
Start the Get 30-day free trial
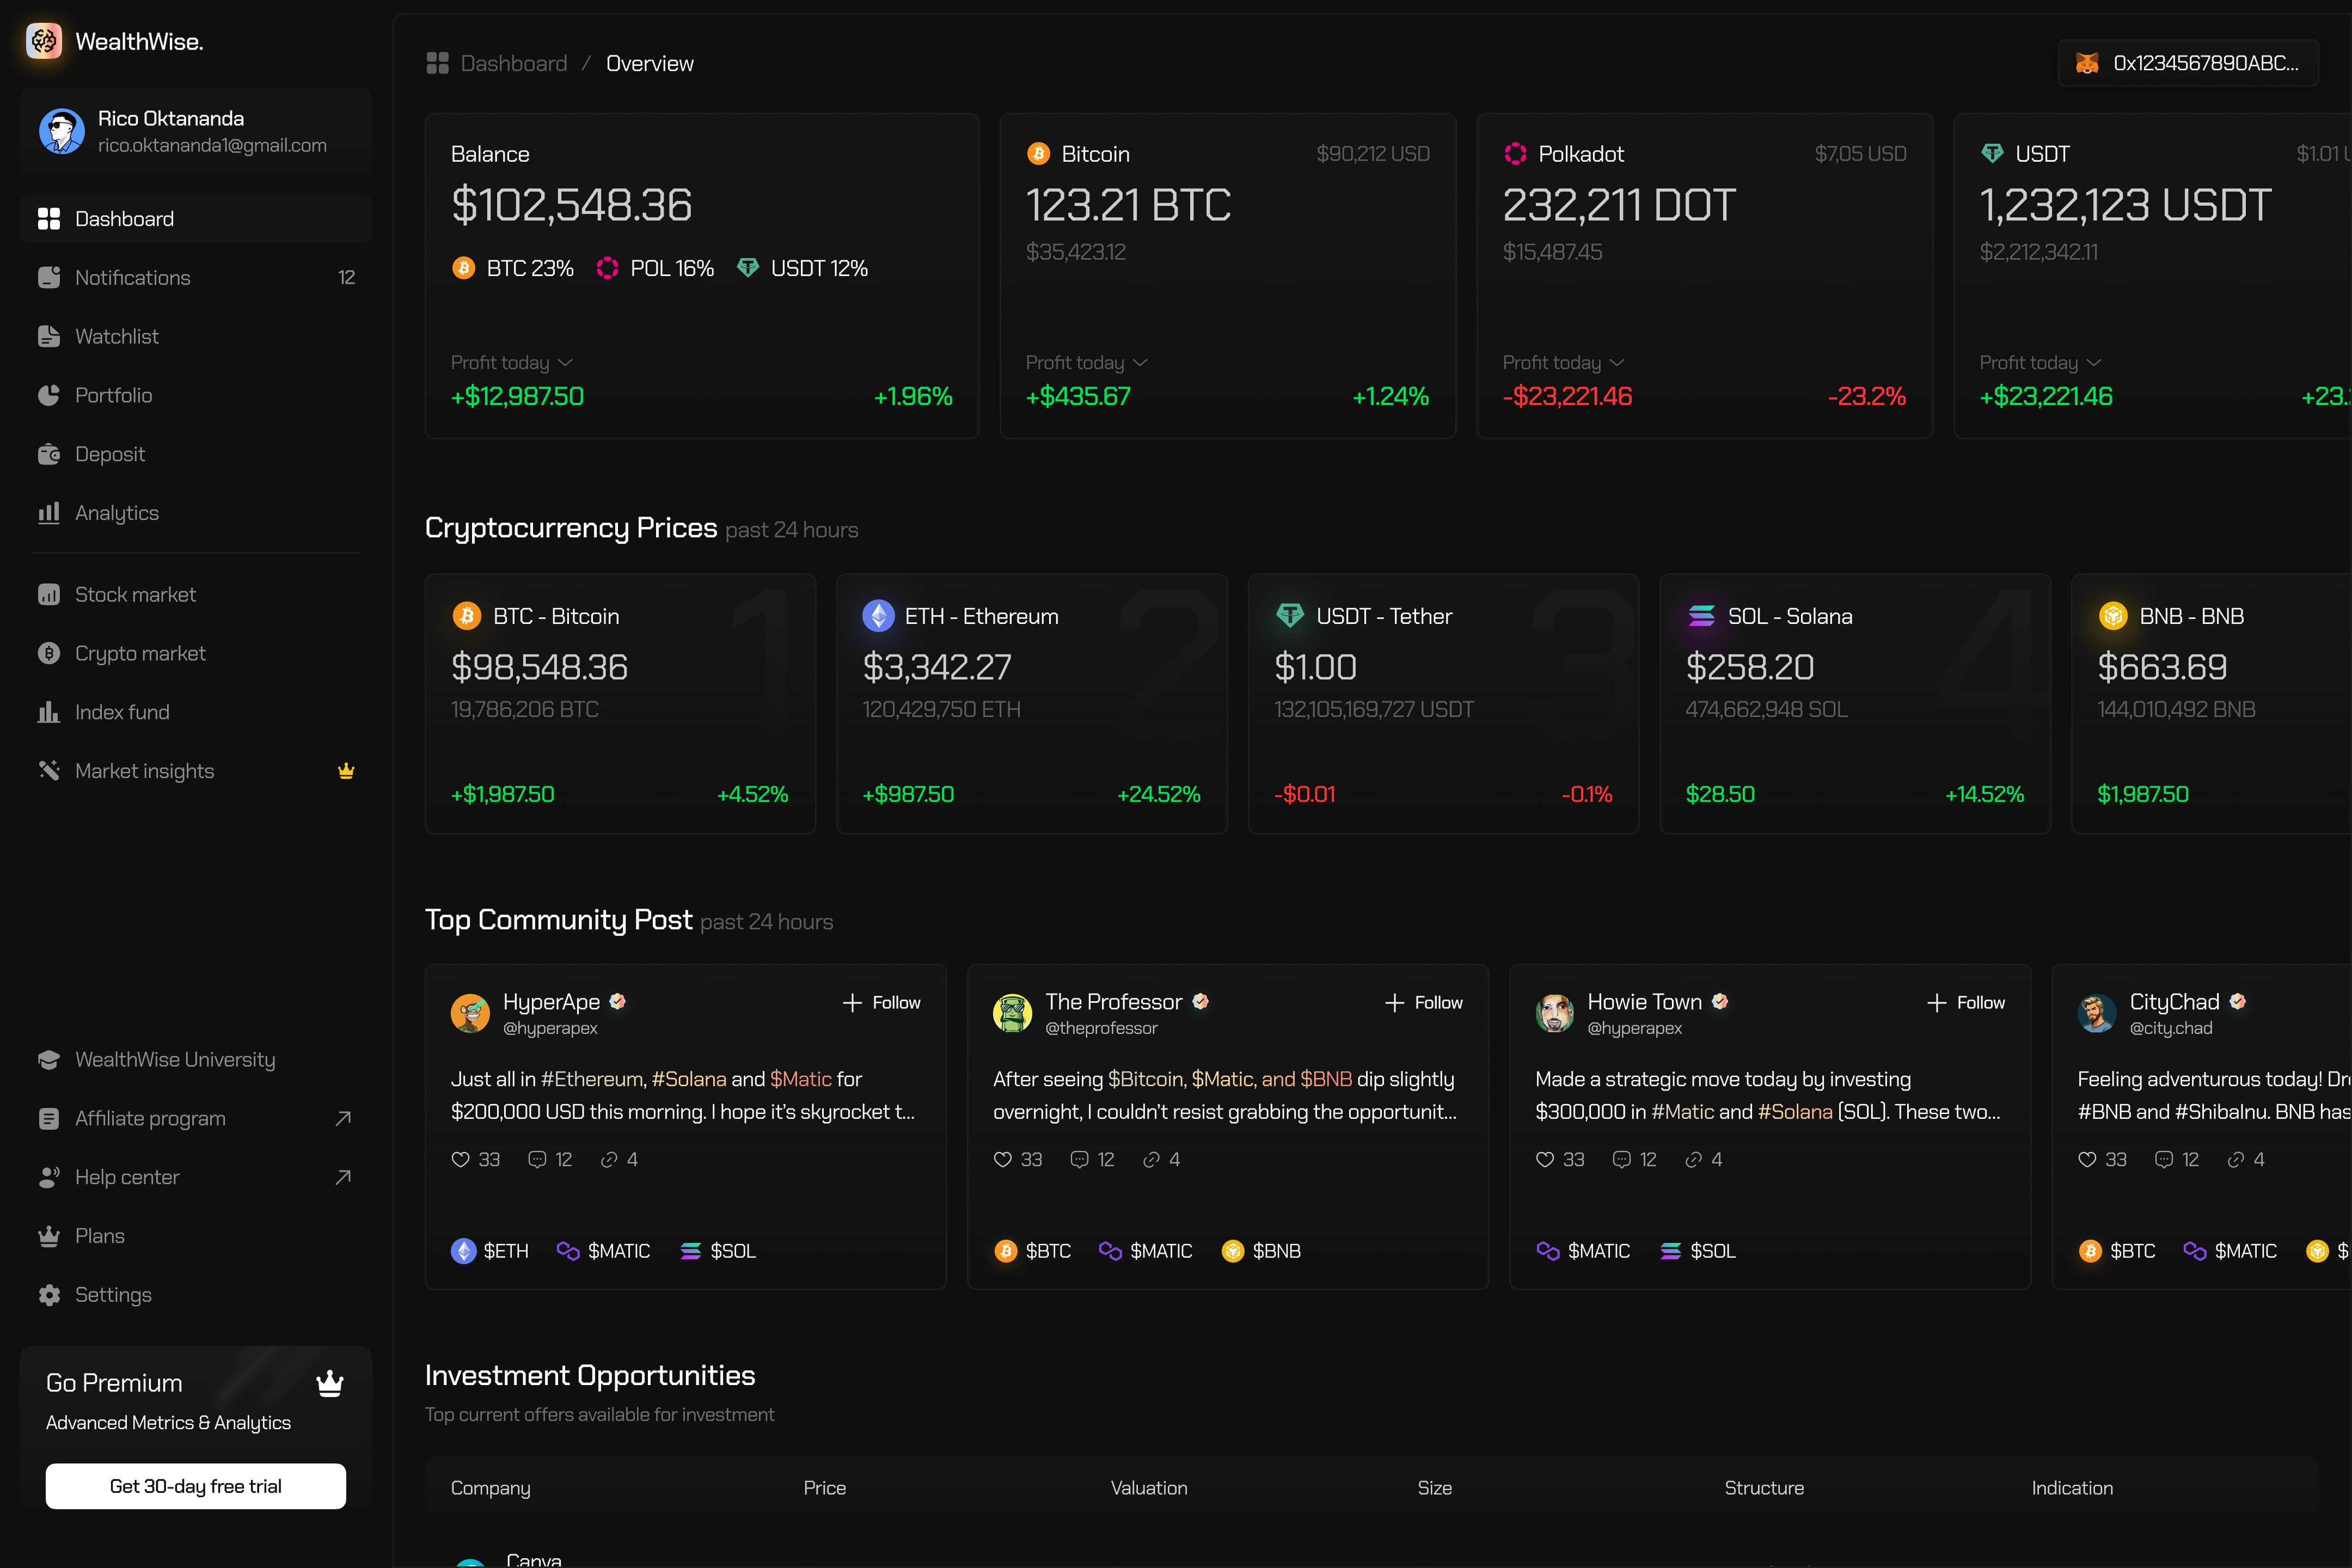pyautogui.click(x=196, y=1486)
